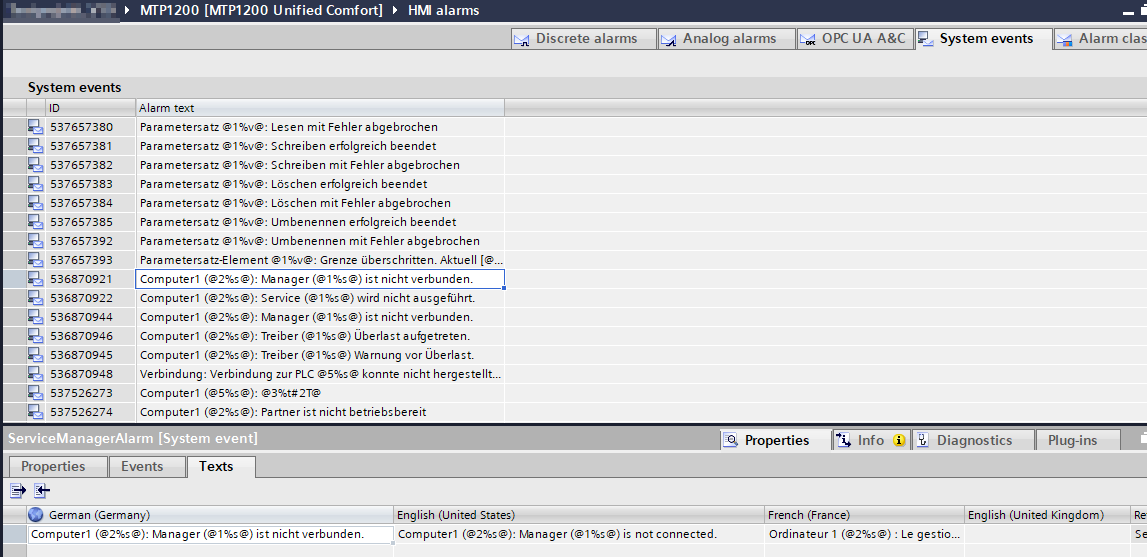Select text 'Löschen mit Fehler abgebrochen' row
Viewport: 1147px width, 557px height.
point(320,203)
